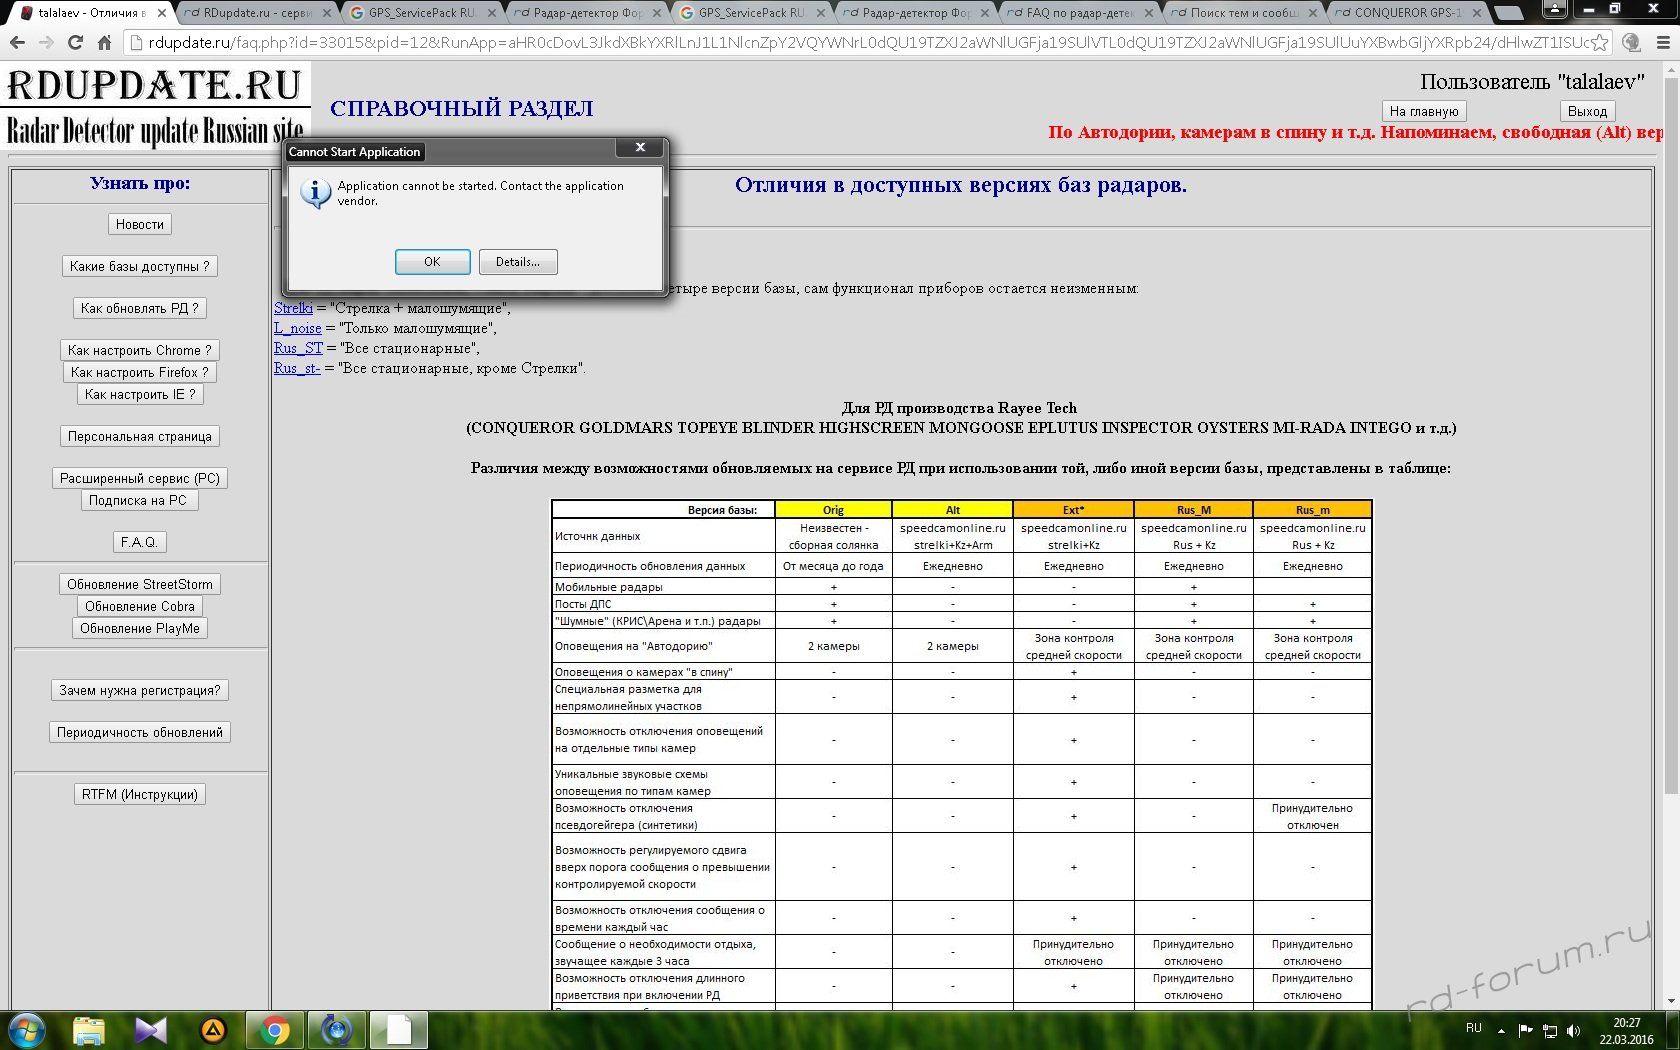Click the RDUPDATE.RU site logo

pos(154,105)
